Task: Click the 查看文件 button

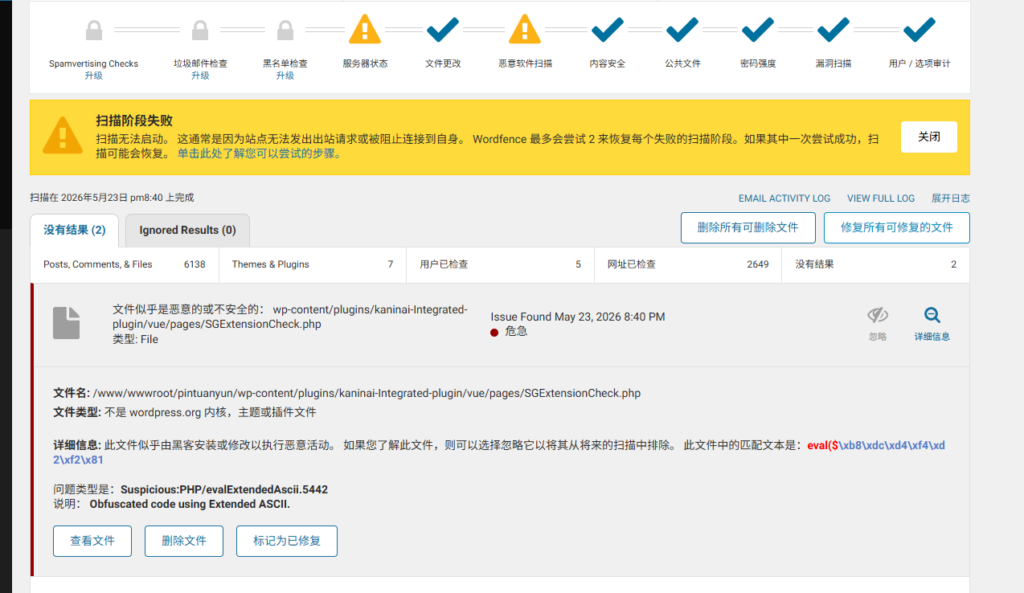Action: (x=92, y=541)
